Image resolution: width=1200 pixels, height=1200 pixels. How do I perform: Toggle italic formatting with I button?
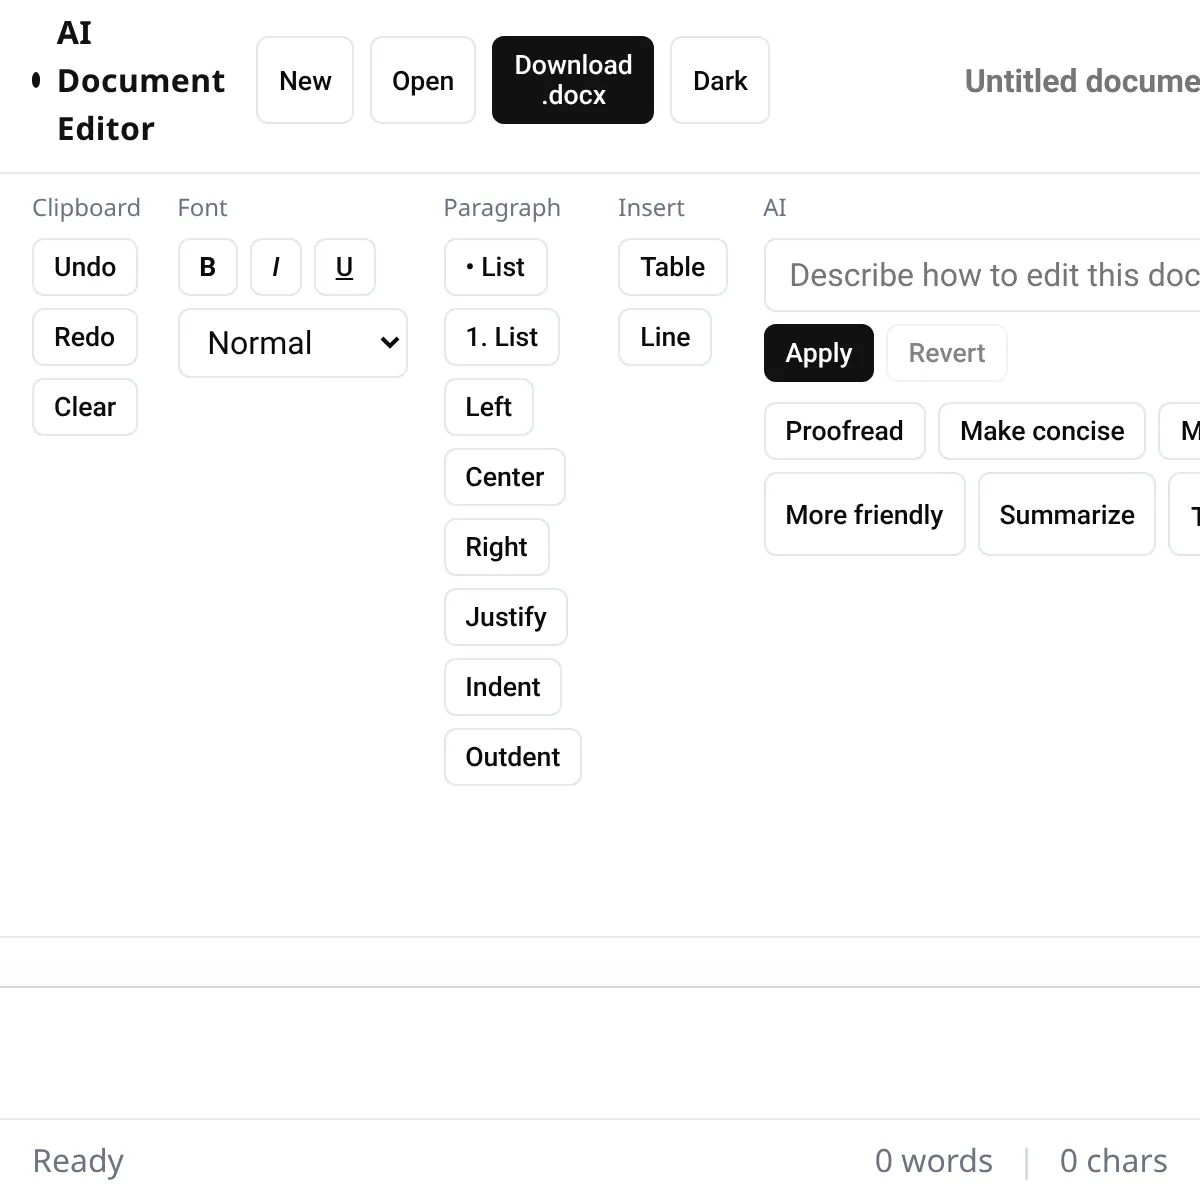coord(276,267)
